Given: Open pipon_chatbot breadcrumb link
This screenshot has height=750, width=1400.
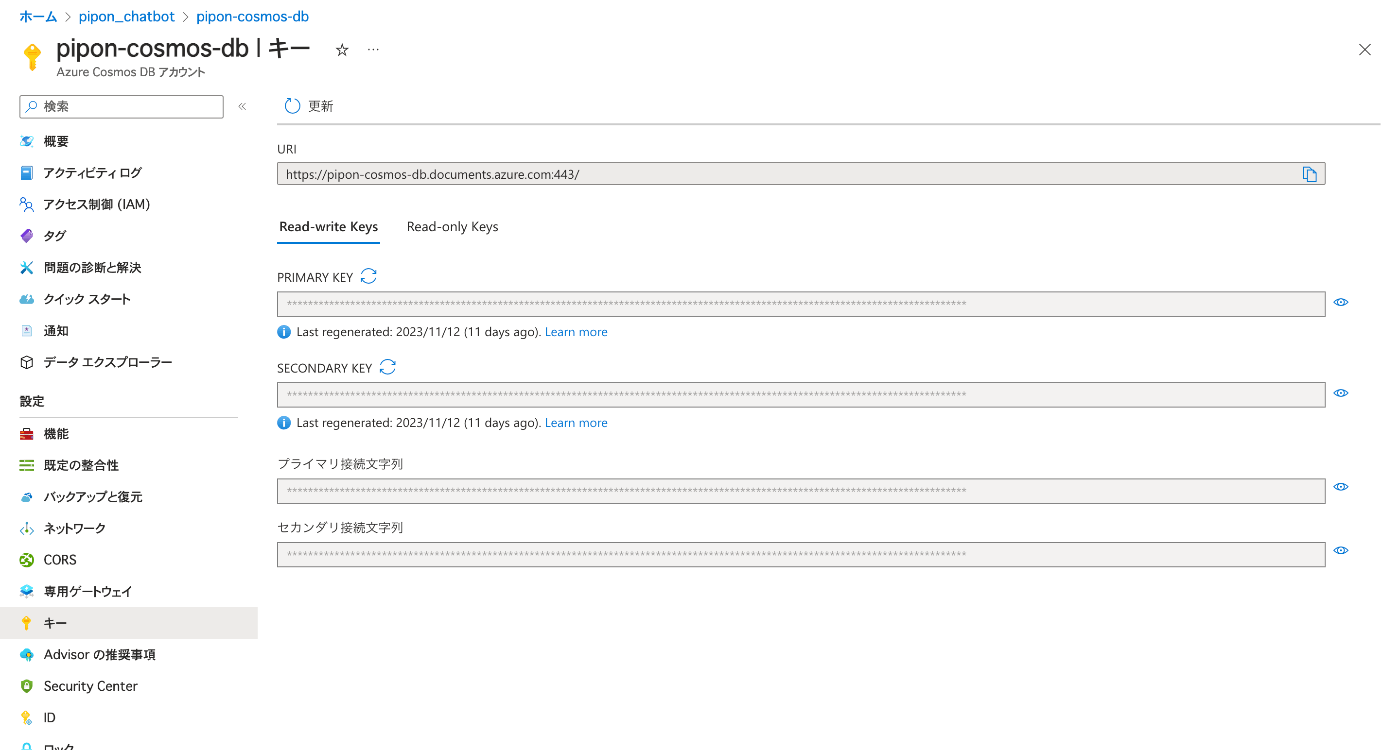Looking at the screenshot, I should coord(127,17).
